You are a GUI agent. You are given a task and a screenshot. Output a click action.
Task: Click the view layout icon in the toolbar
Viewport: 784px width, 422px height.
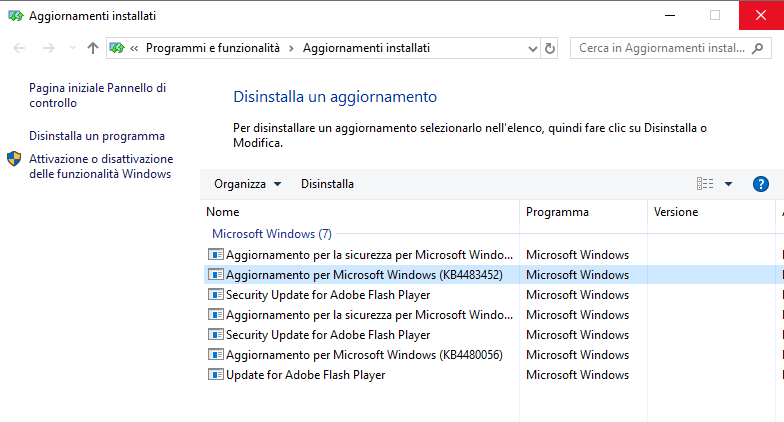pyautogui.click(x=705, y=184)
